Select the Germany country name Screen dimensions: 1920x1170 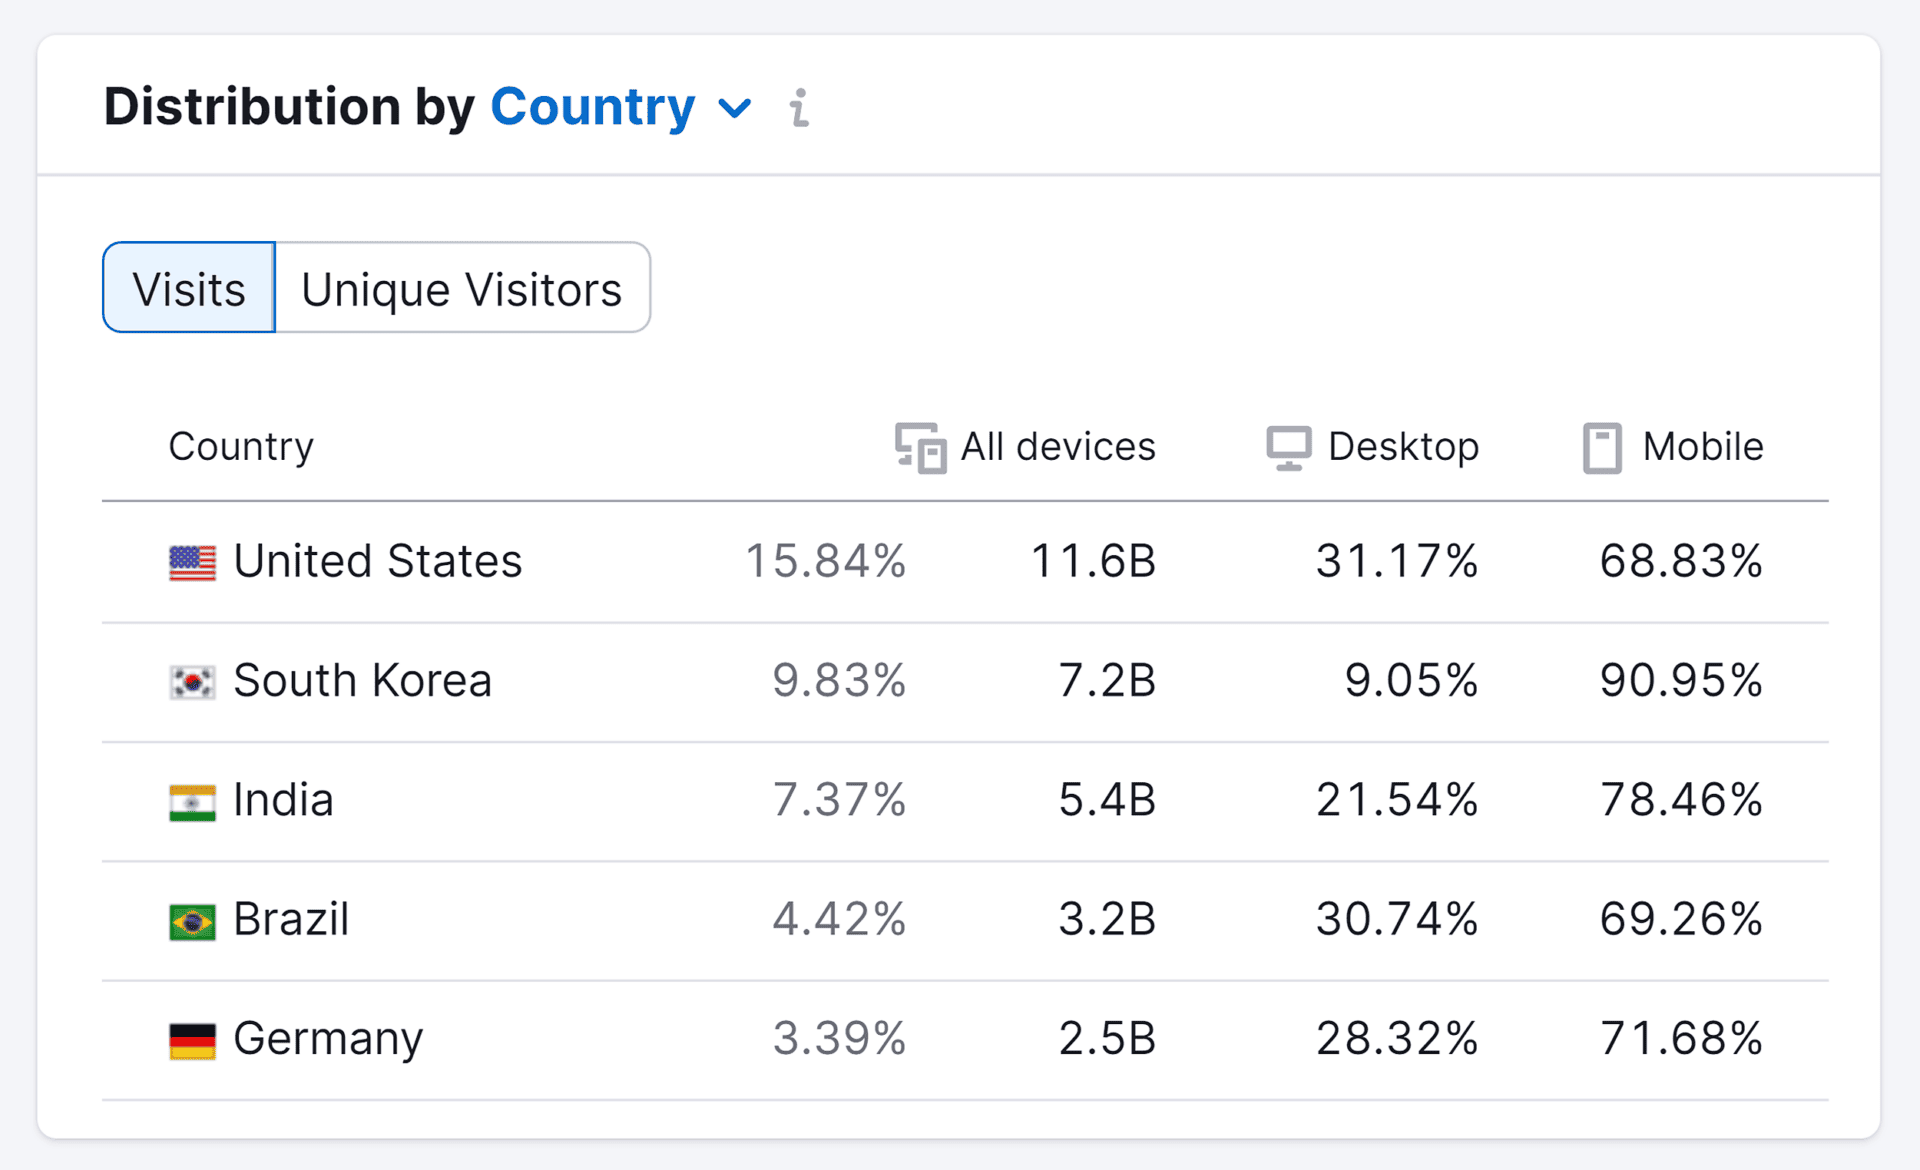pyautogui.click(x=328, y=1039)
